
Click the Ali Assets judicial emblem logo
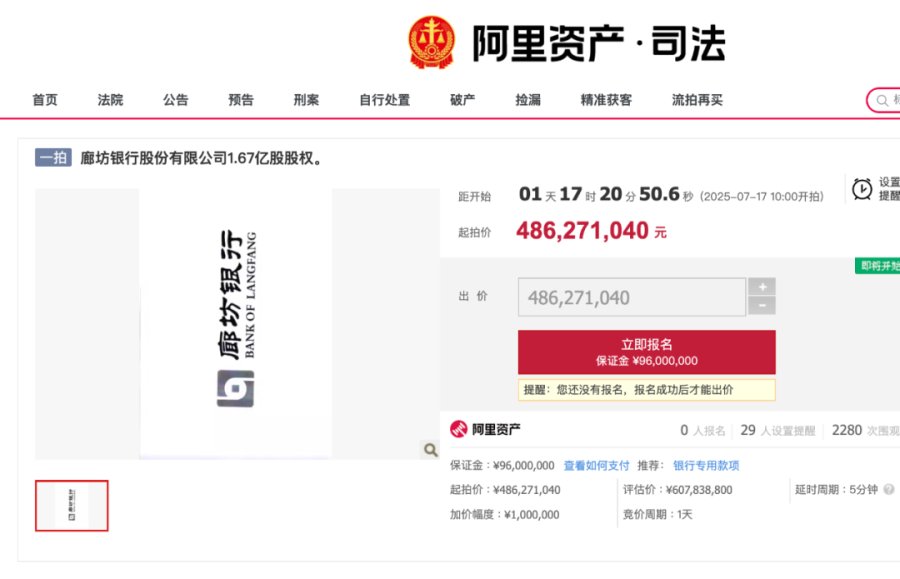click(431, 42)
